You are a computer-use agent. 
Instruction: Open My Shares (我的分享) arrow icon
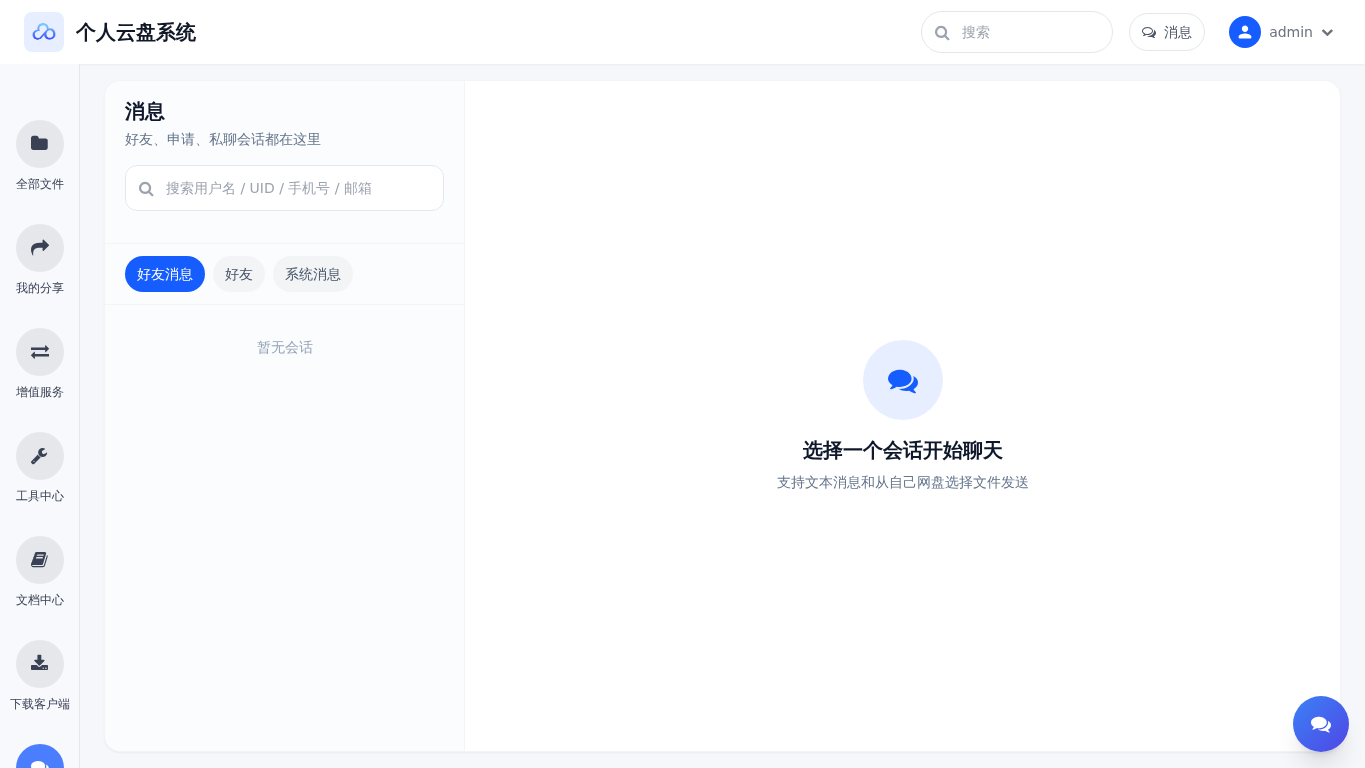(40, 248)
